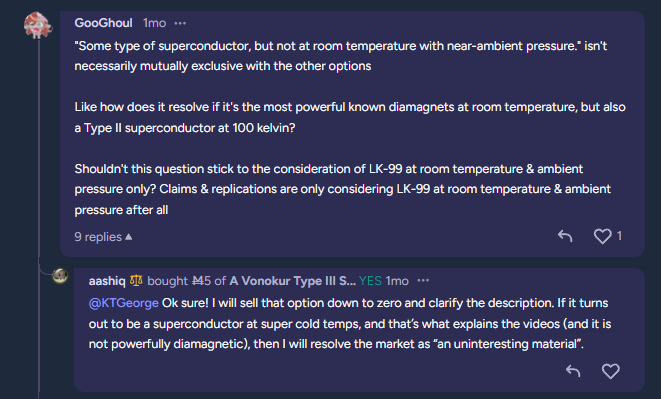The image size is (661, 399).
Task: Collapse the 9 replies thread
Action: pyautogui.click(x=103, y=237)
